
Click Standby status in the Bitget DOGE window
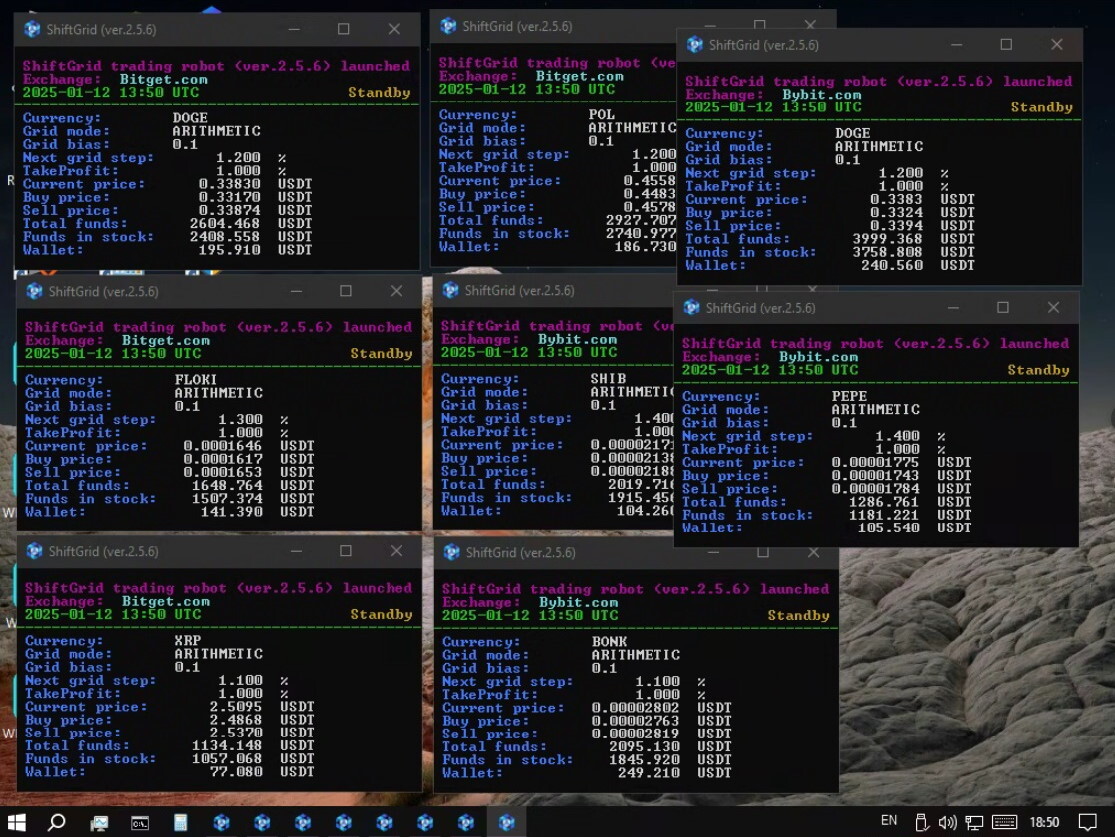[379, 92]
